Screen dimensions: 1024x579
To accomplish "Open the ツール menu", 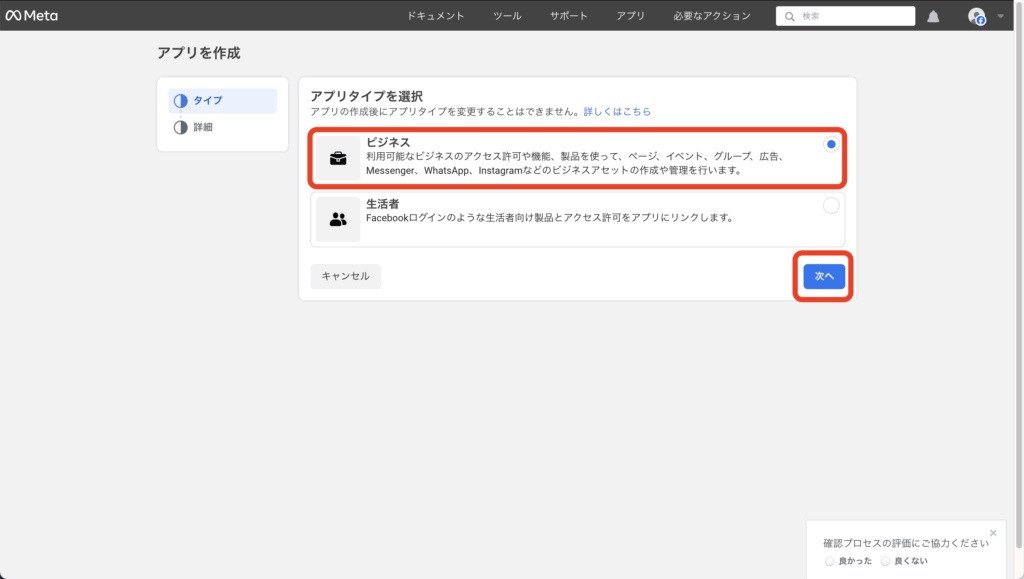I will click(507, 16).
